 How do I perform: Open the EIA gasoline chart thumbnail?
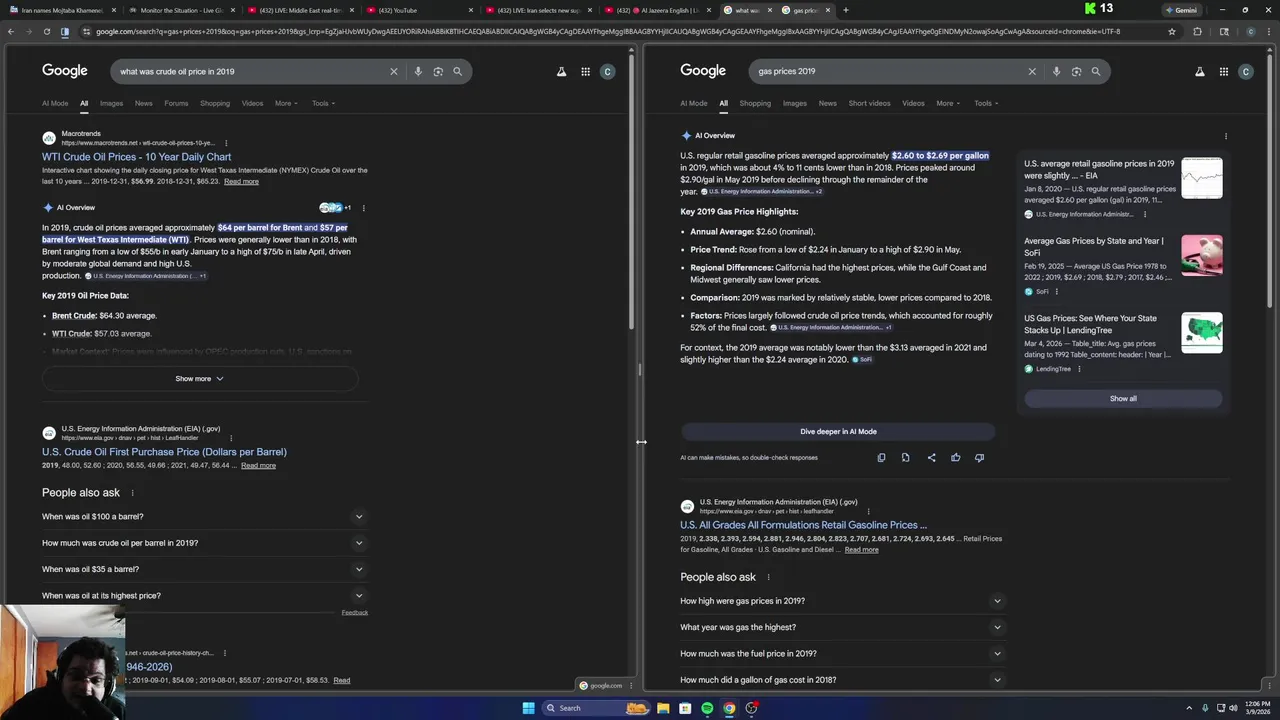[x=1201, y=178]
